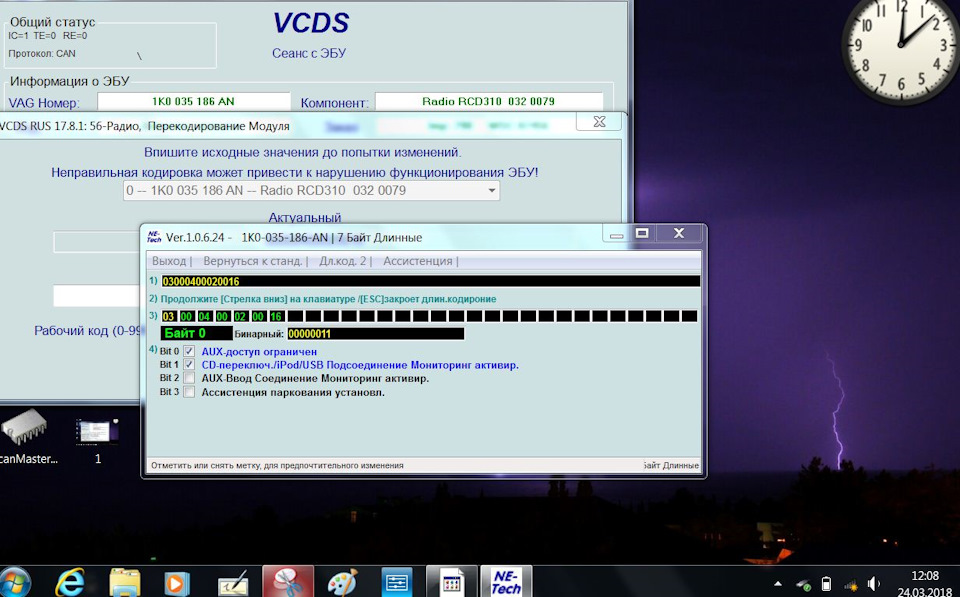Minimize the NE-Tech long coding window

pyautogui.click(x=617, y=233)
